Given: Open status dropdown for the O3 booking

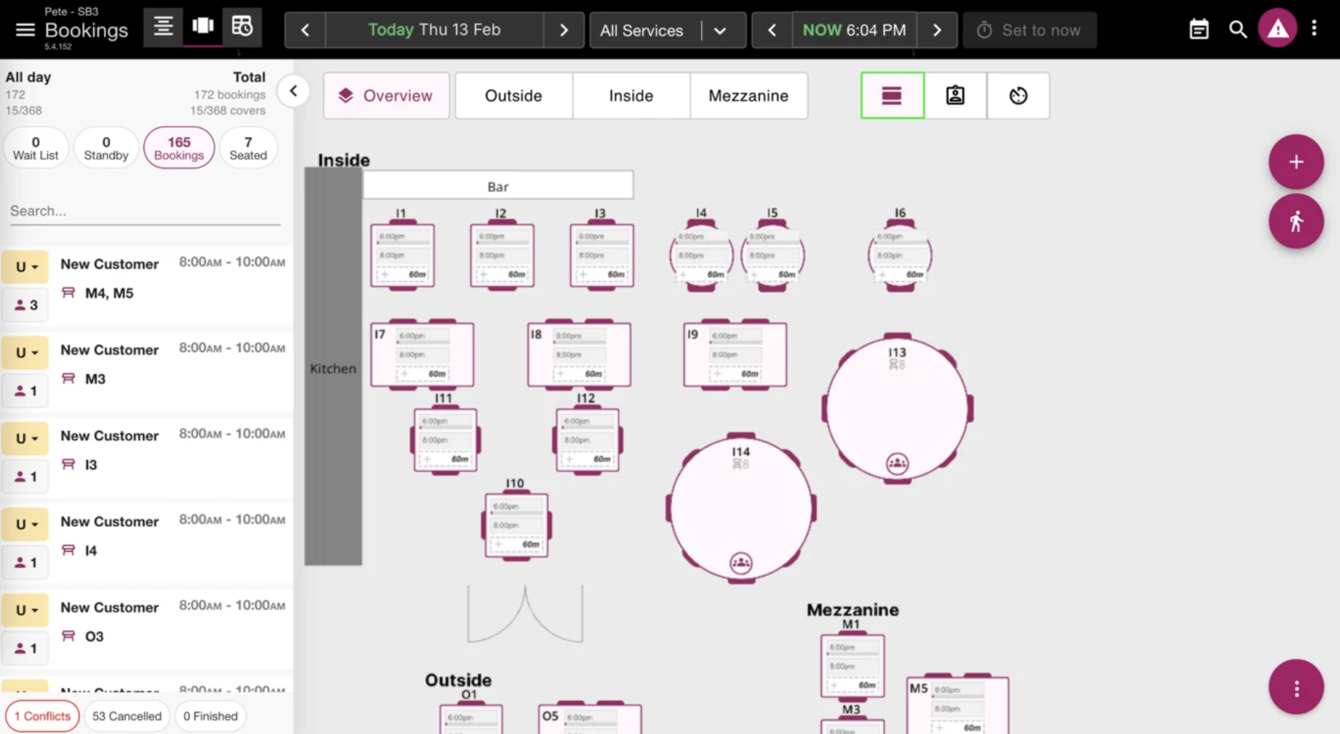Looking at the screenshot, I should click(25, 611).
